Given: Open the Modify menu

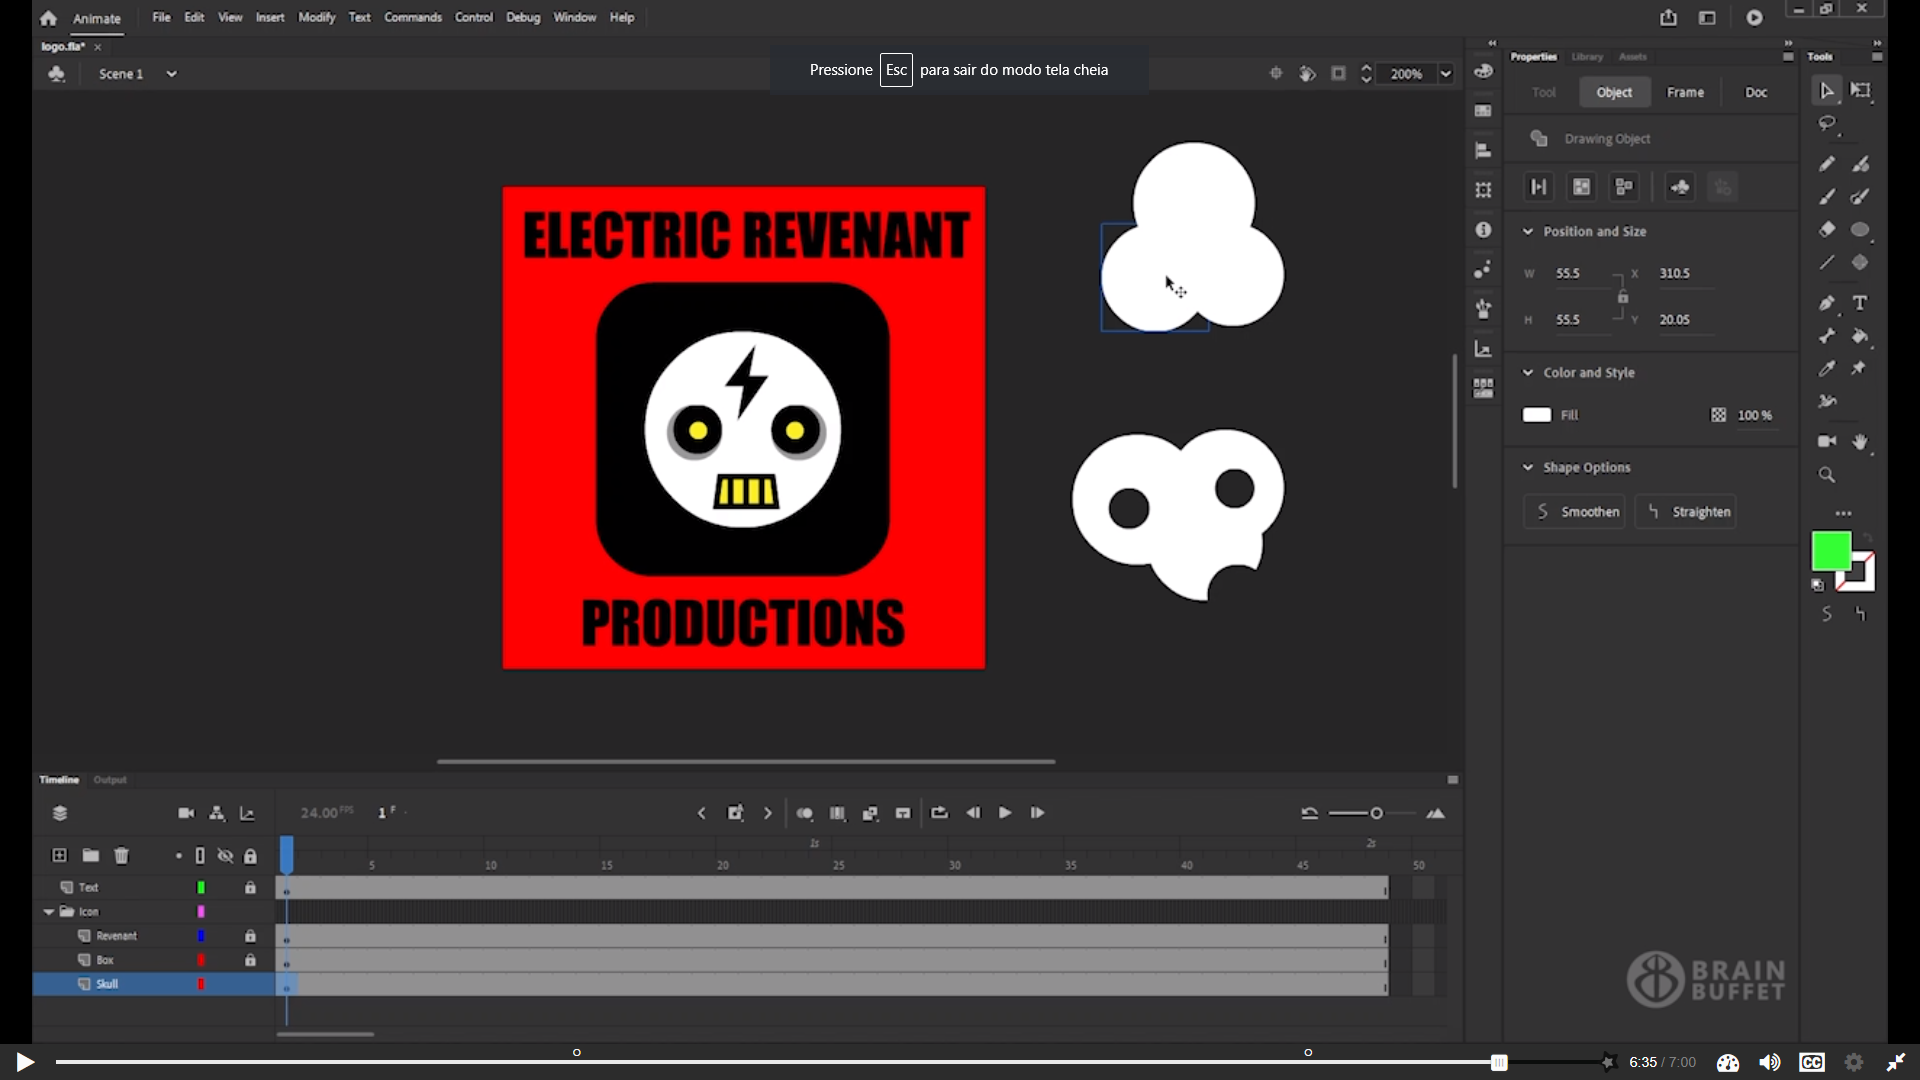Looking at the screenshot, I should pos(316,17).
